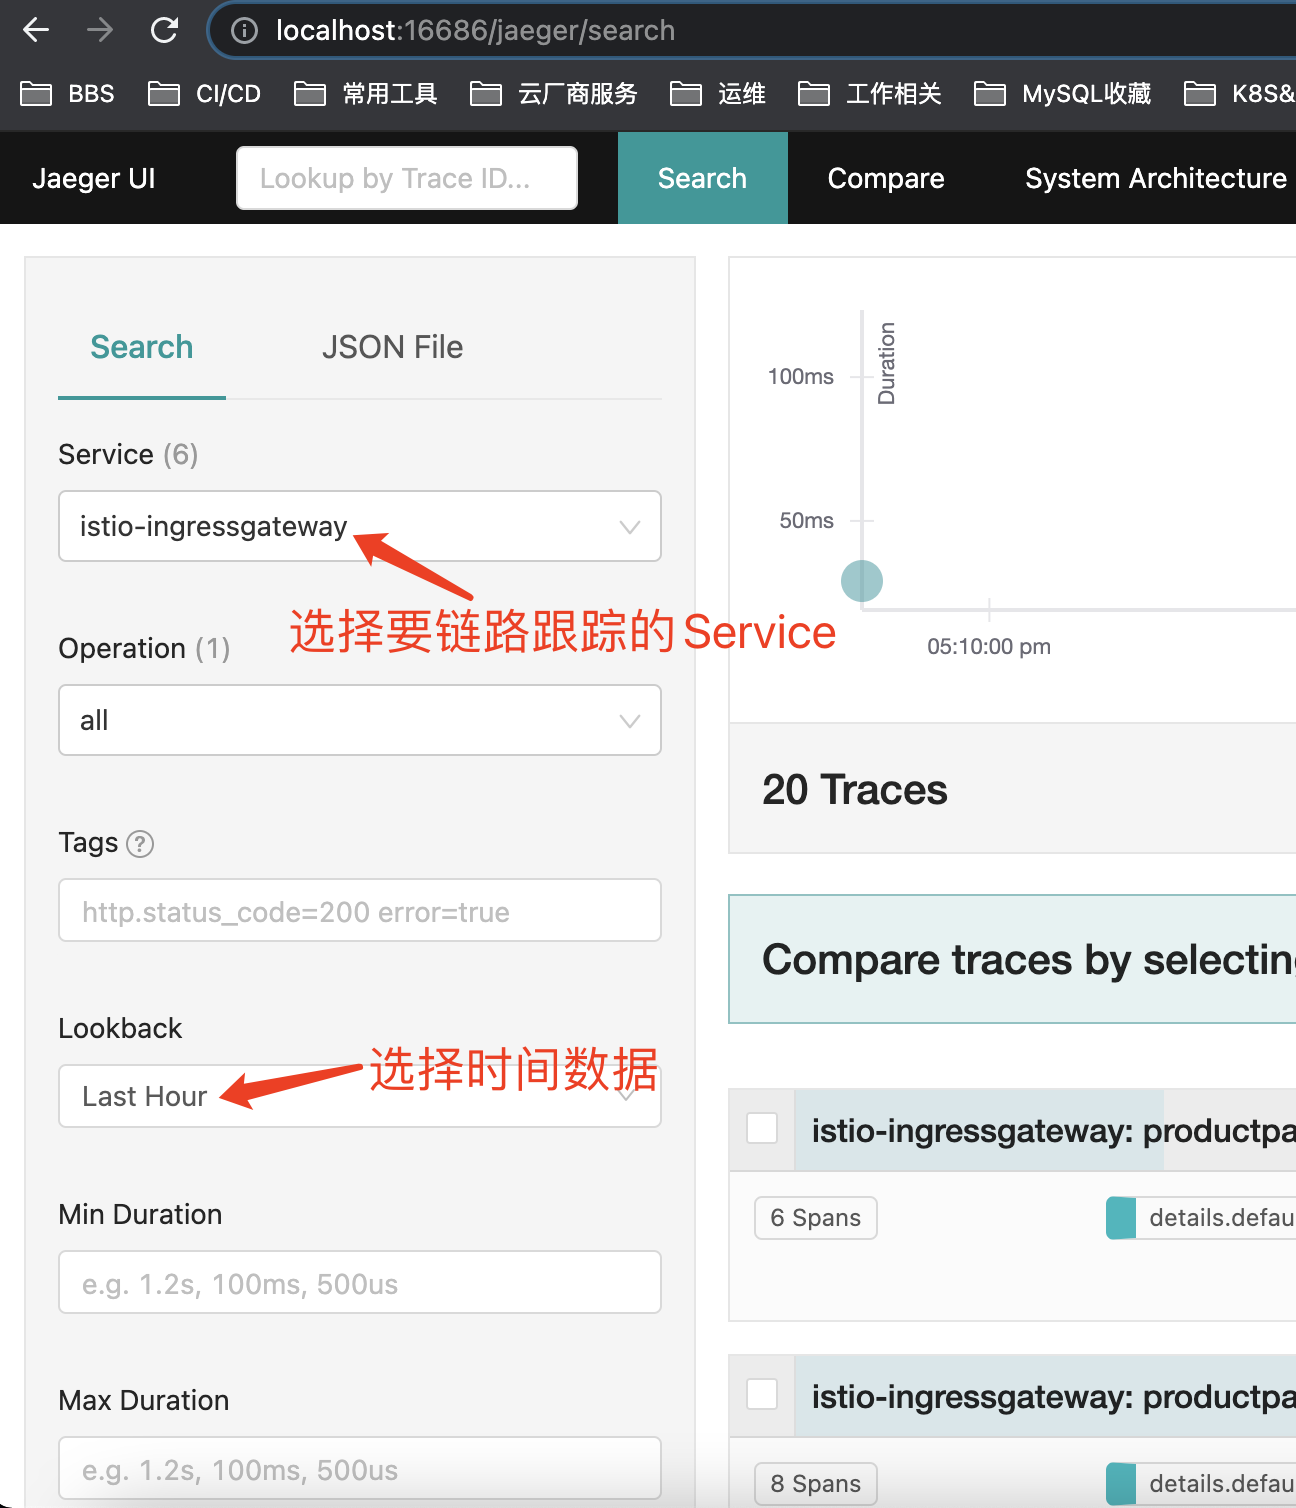Click the Operation (1) label
This screenshot has width=1296, height=1508.
(145, 649)
